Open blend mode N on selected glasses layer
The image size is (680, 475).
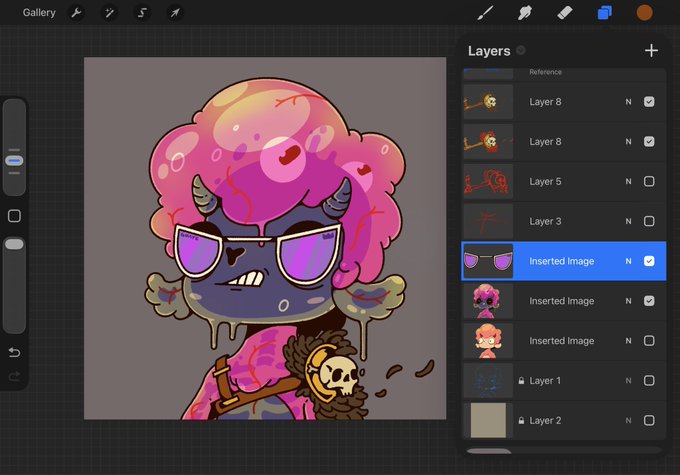pyautogui.click(x=628, y=261)
